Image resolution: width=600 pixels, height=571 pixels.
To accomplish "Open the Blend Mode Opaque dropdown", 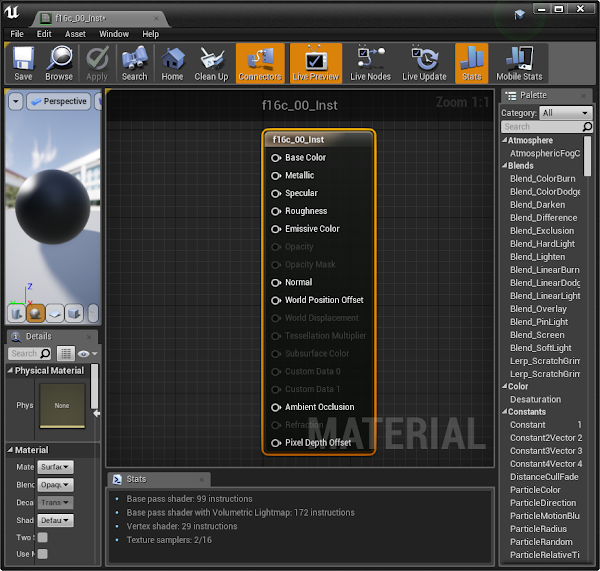I will [x=55, y=485].
